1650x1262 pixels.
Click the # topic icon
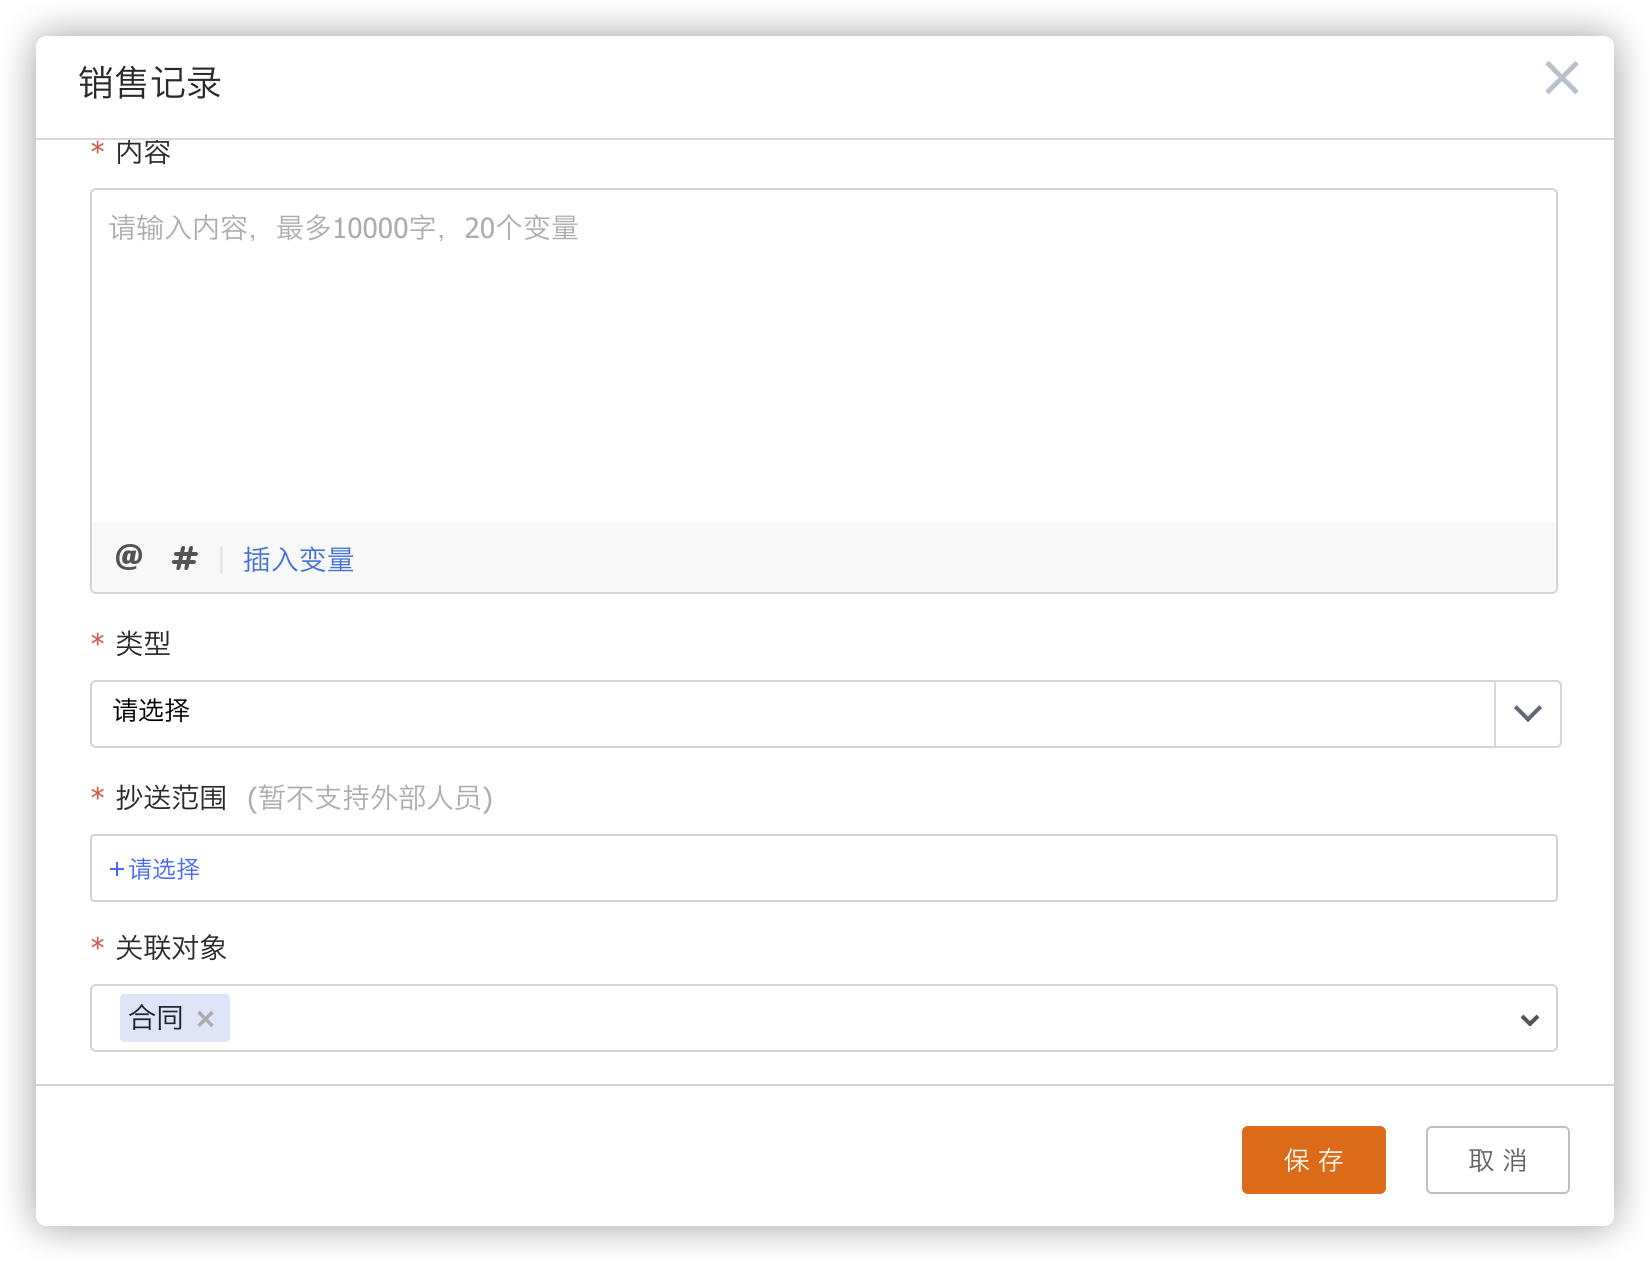185,558
